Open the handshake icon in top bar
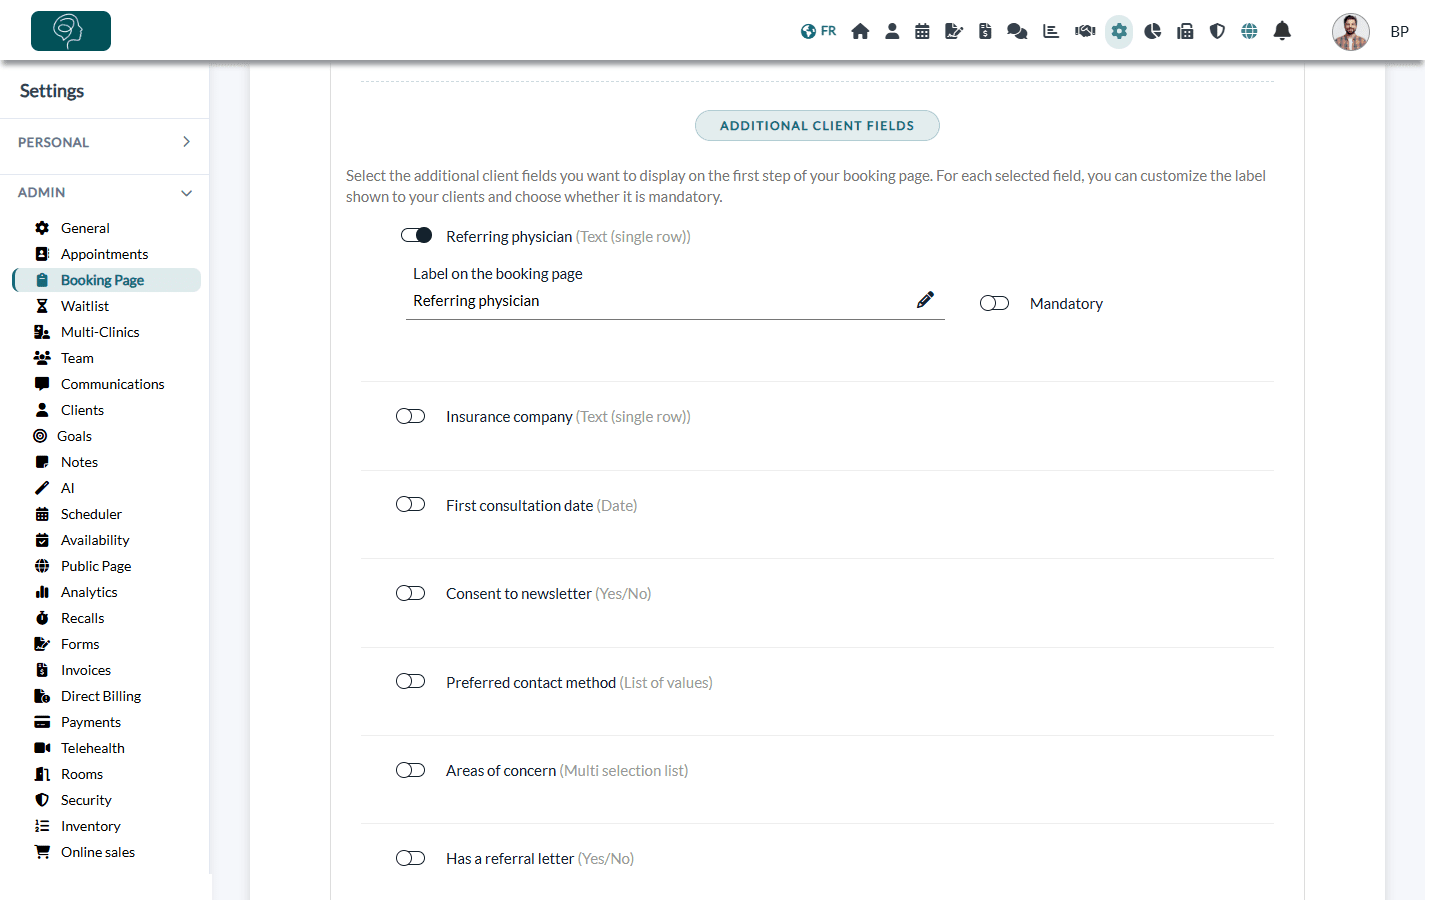Screen dimensions: 1440x900 (1085, 31)
